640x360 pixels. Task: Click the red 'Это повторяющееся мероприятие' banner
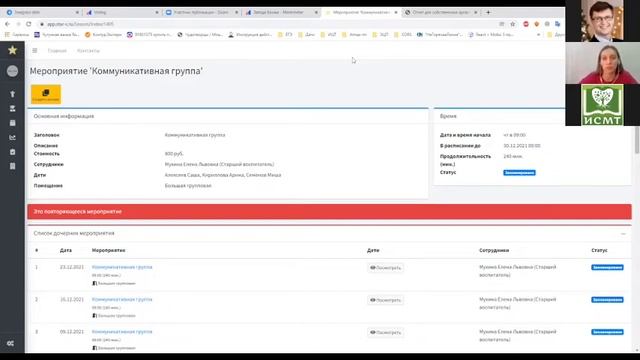329,211
